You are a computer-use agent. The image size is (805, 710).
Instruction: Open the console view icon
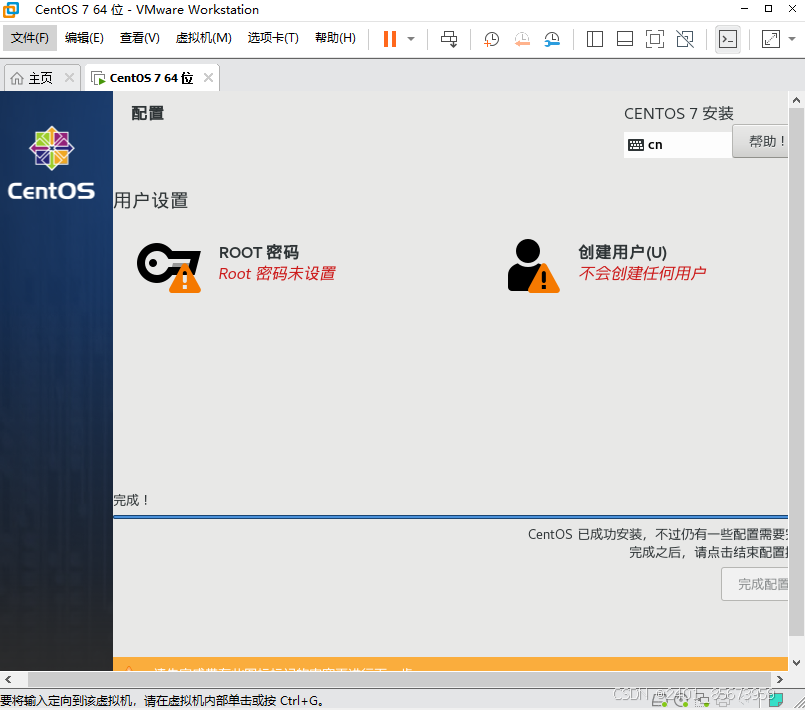click(x=728, y=39)
